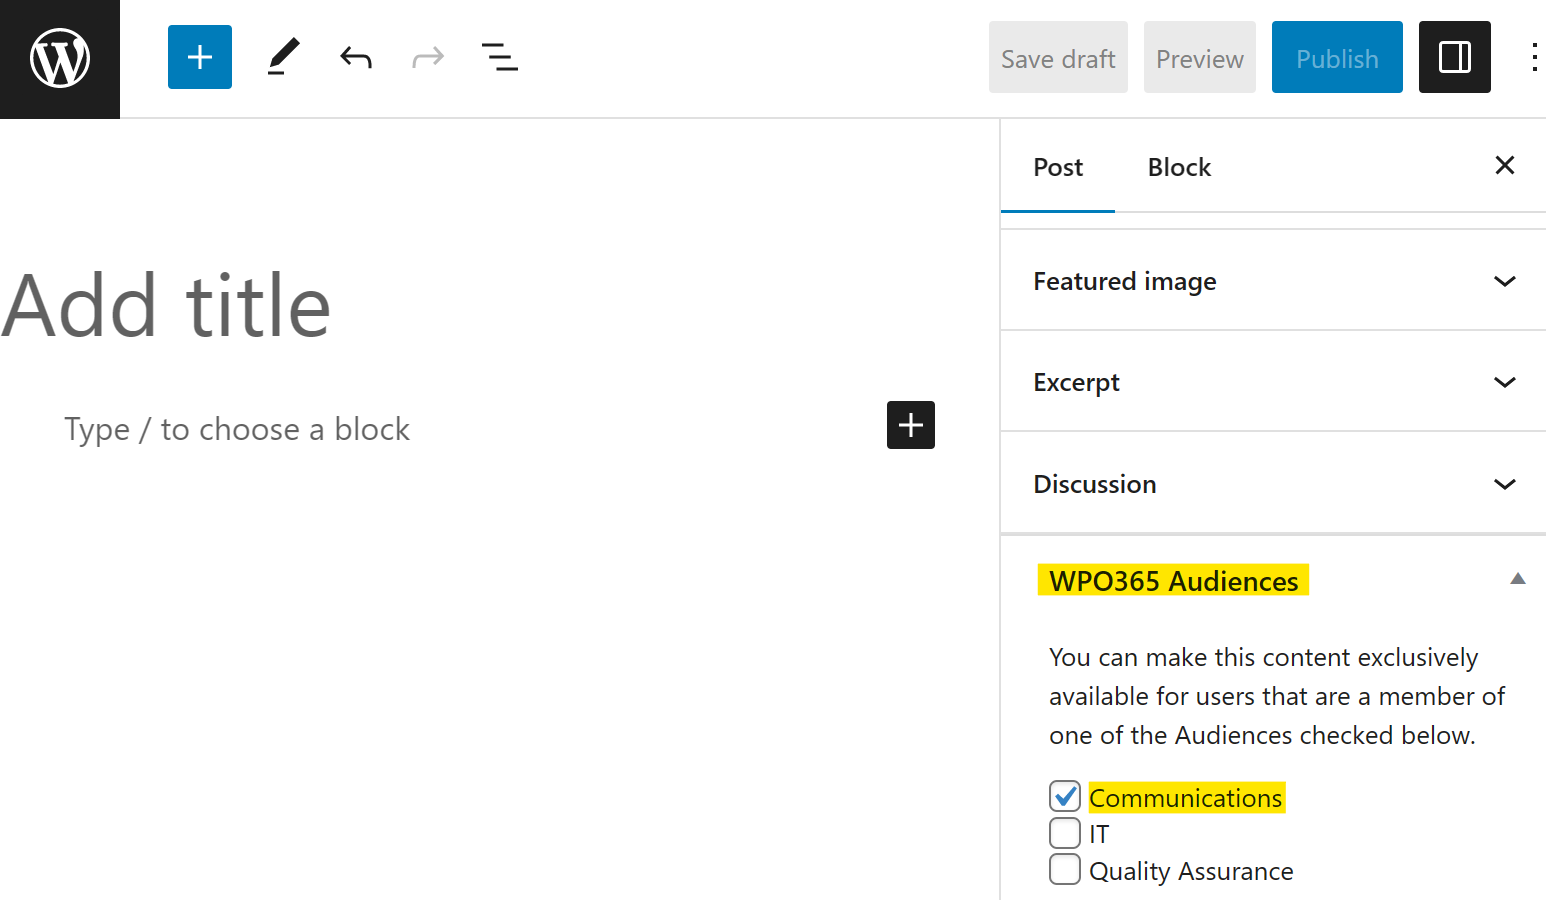The height and width of the screenshot is (900, 1546).
Task: Check the IT audience checkbox
Action: (x=1065, y=833)
